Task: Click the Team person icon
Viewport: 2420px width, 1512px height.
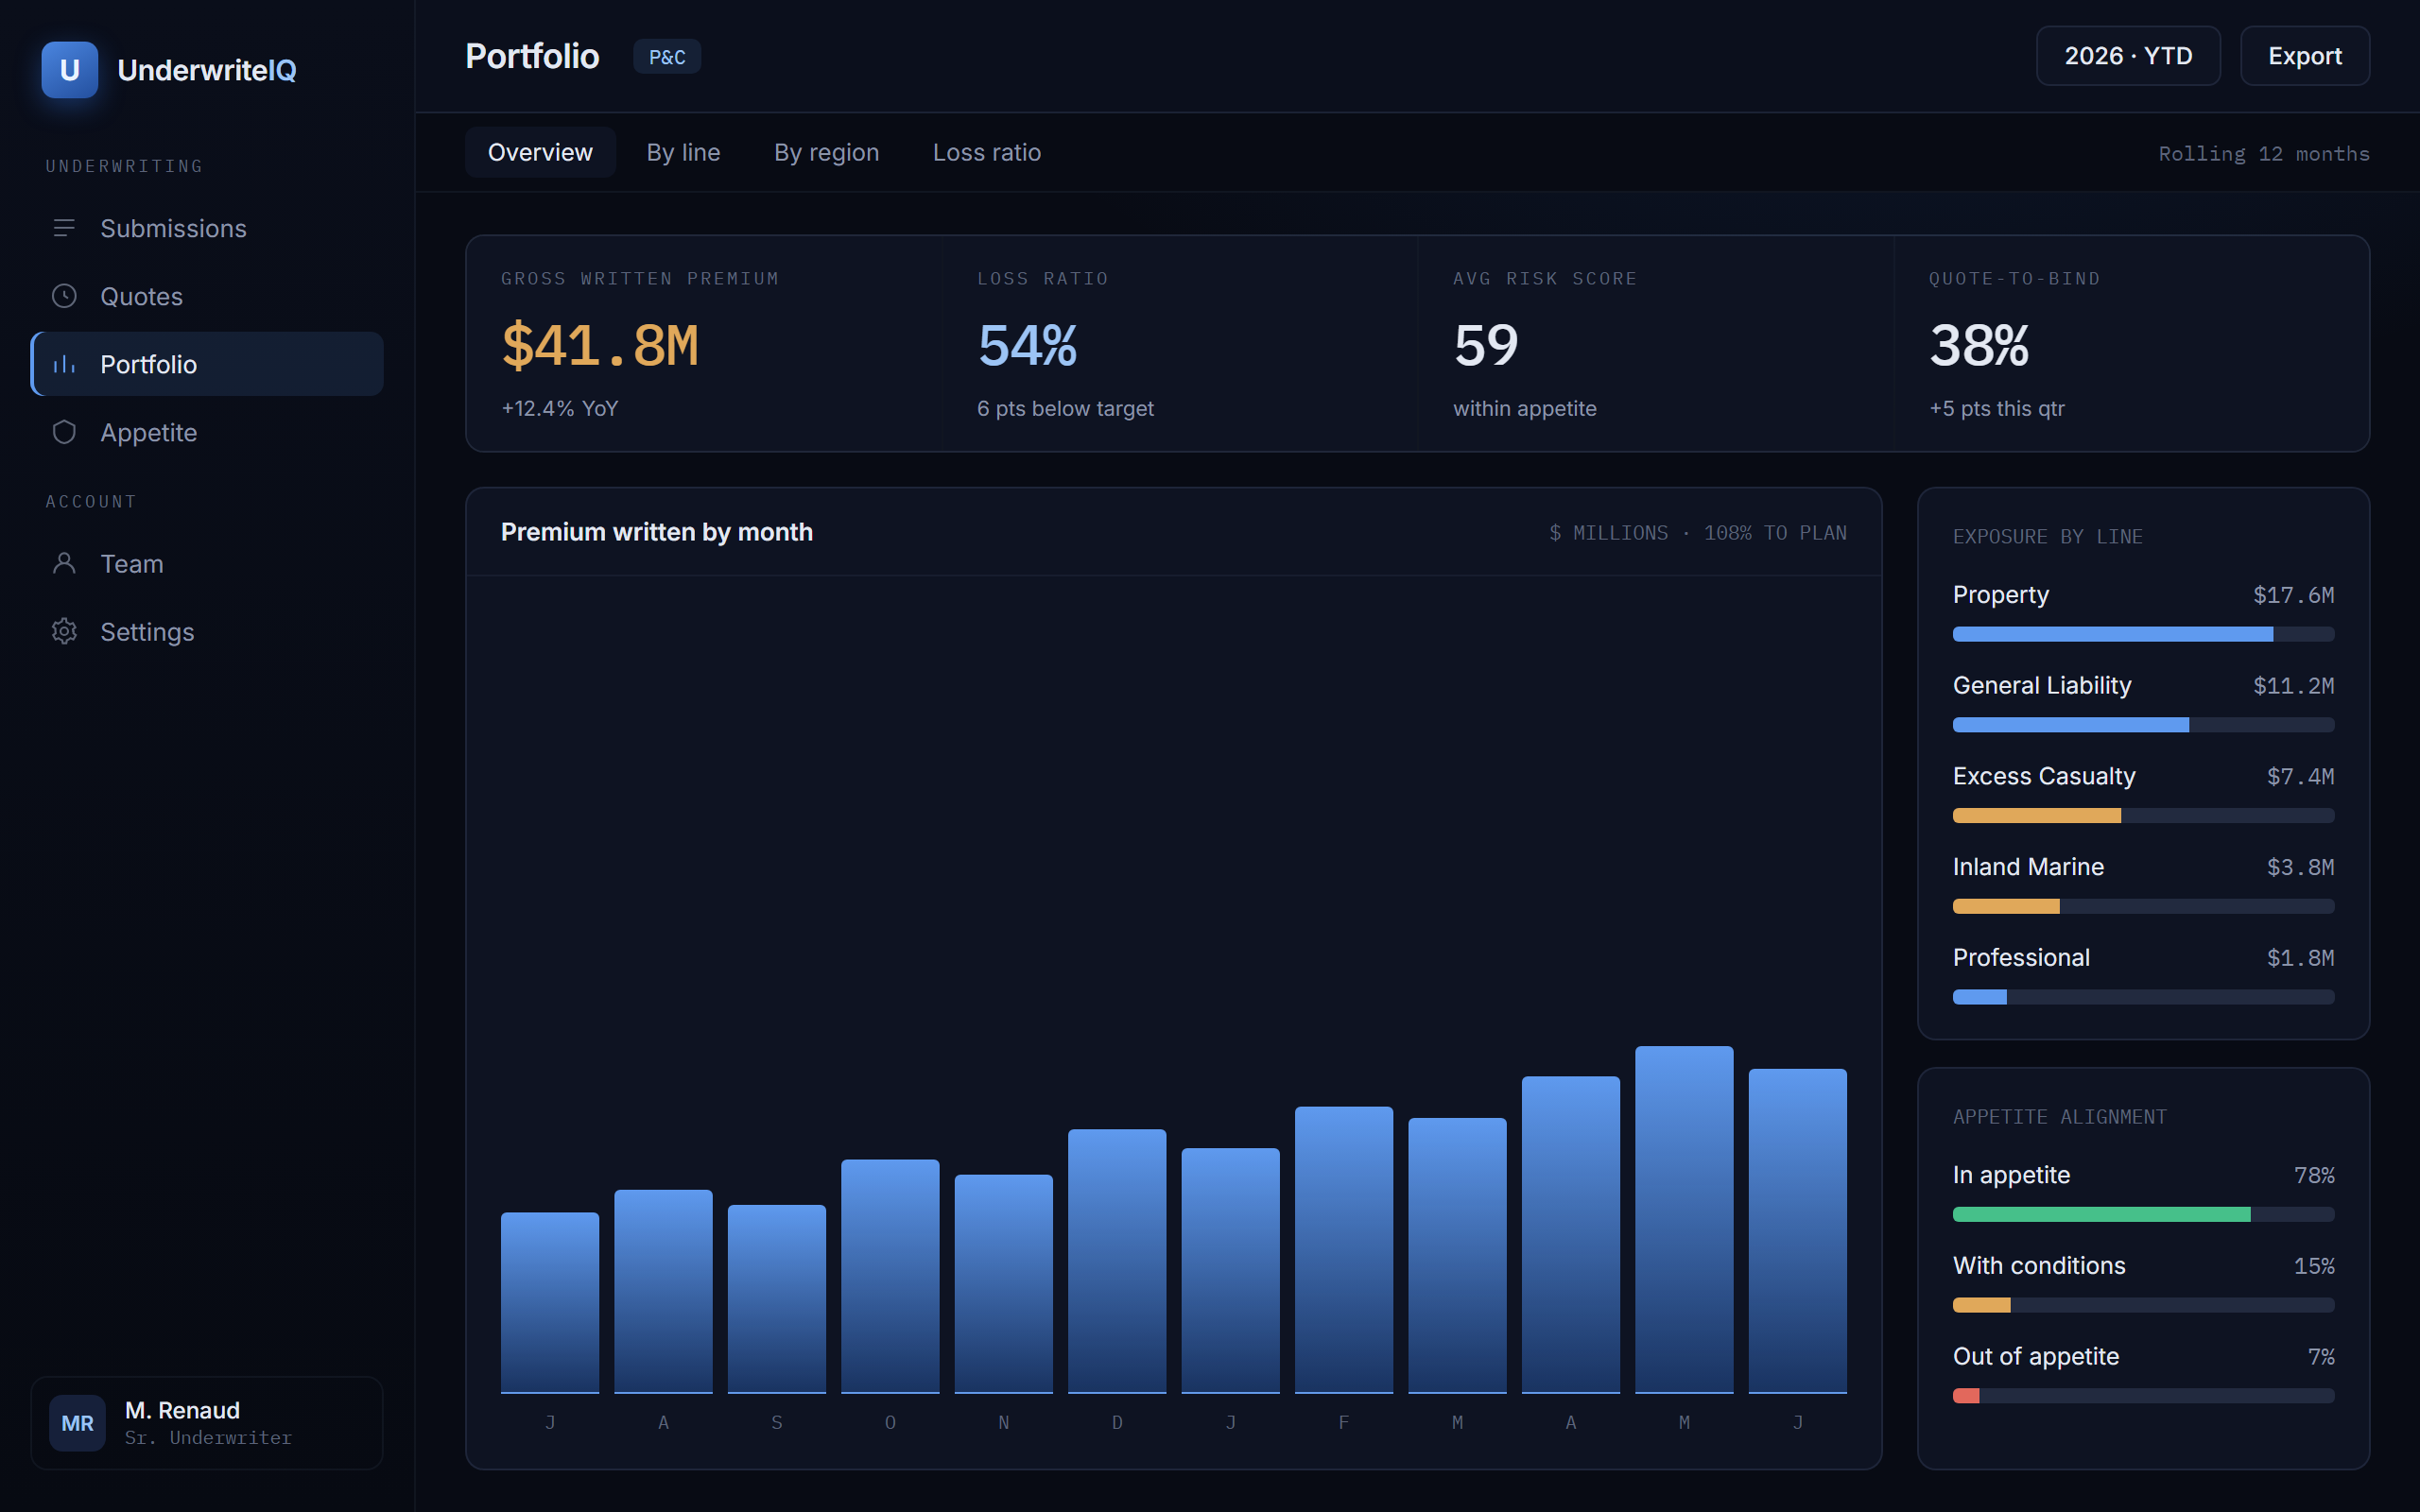Action: (64, 564)
